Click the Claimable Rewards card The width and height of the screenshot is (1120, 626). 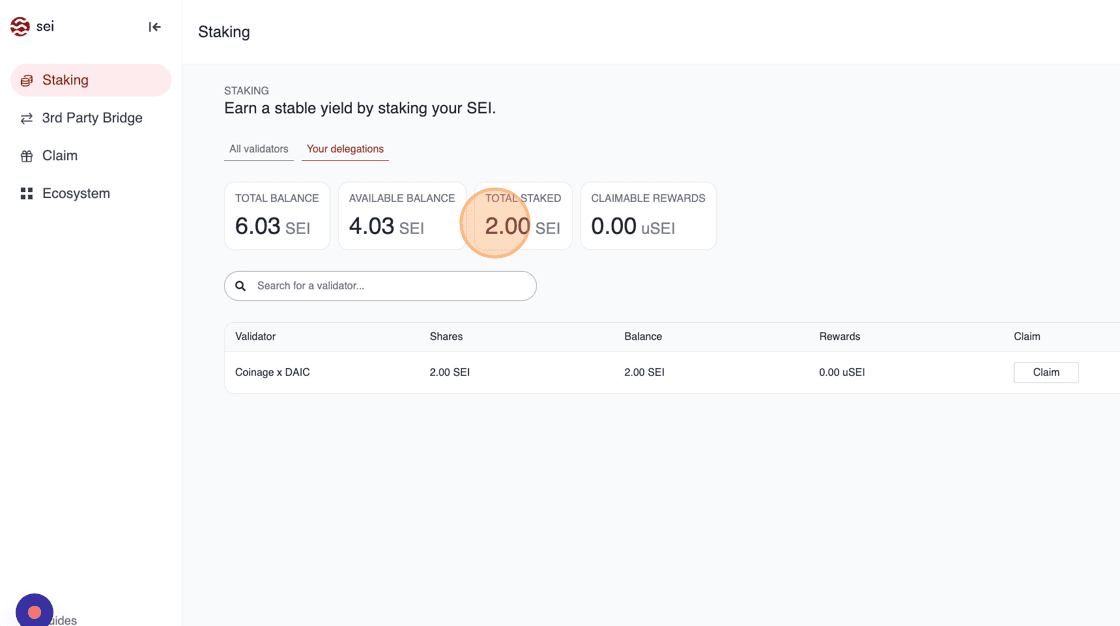[648, 216]
